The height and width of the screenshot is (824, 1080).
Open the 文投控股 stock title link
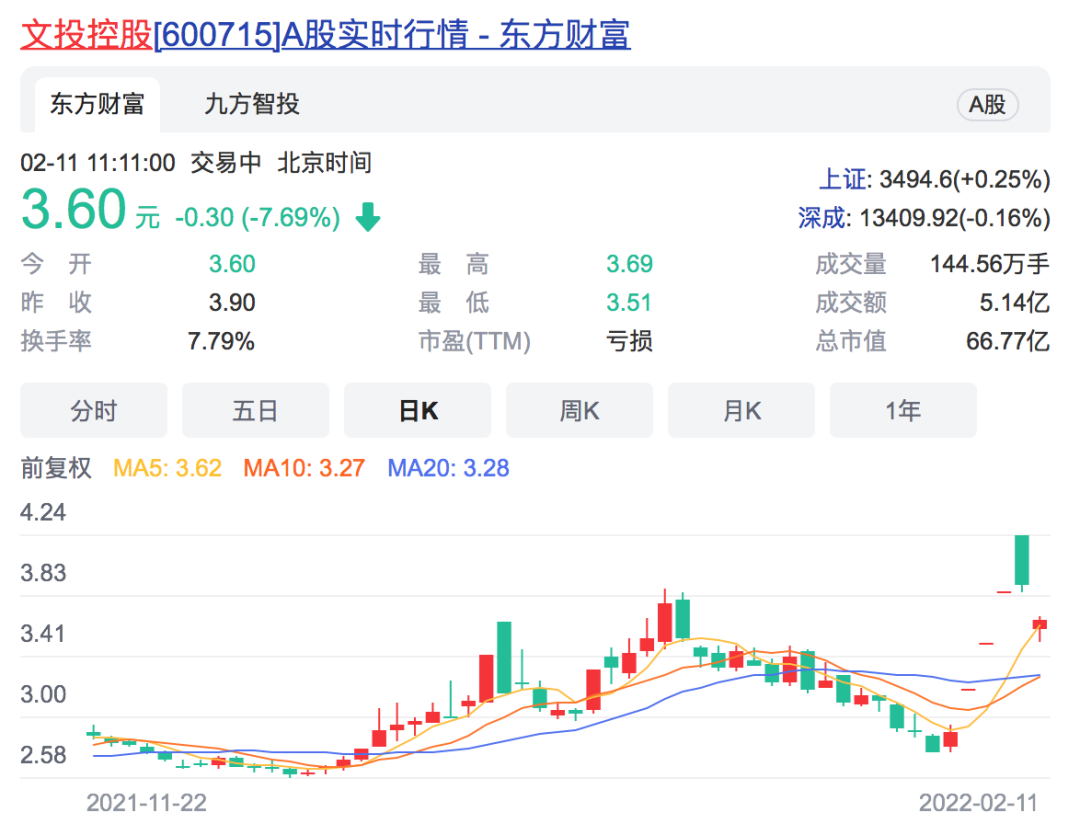click(325, 35)
